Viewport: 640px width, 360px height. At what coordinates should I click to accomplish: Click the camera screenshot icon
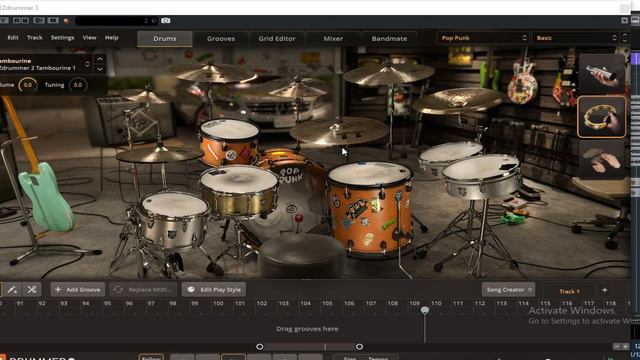click(x=166, y=20)
